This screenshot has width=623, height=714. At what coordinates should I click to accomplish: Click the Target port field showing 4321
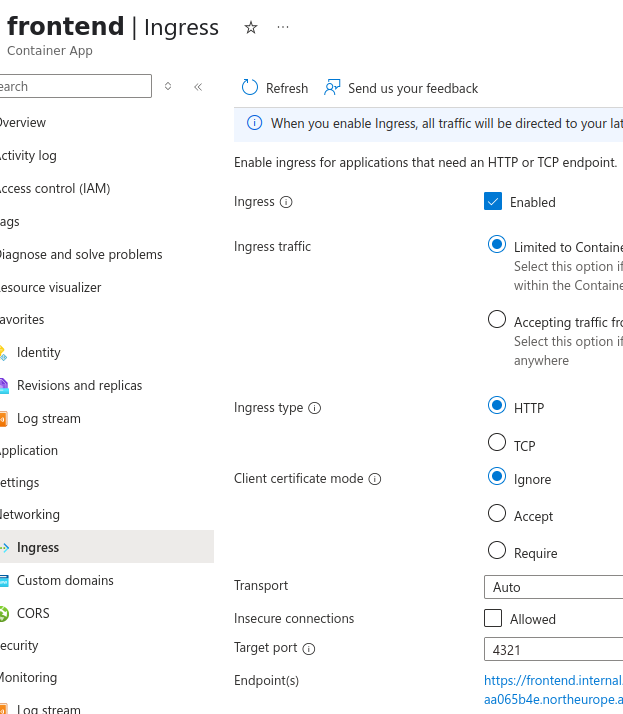pos(553,649)
